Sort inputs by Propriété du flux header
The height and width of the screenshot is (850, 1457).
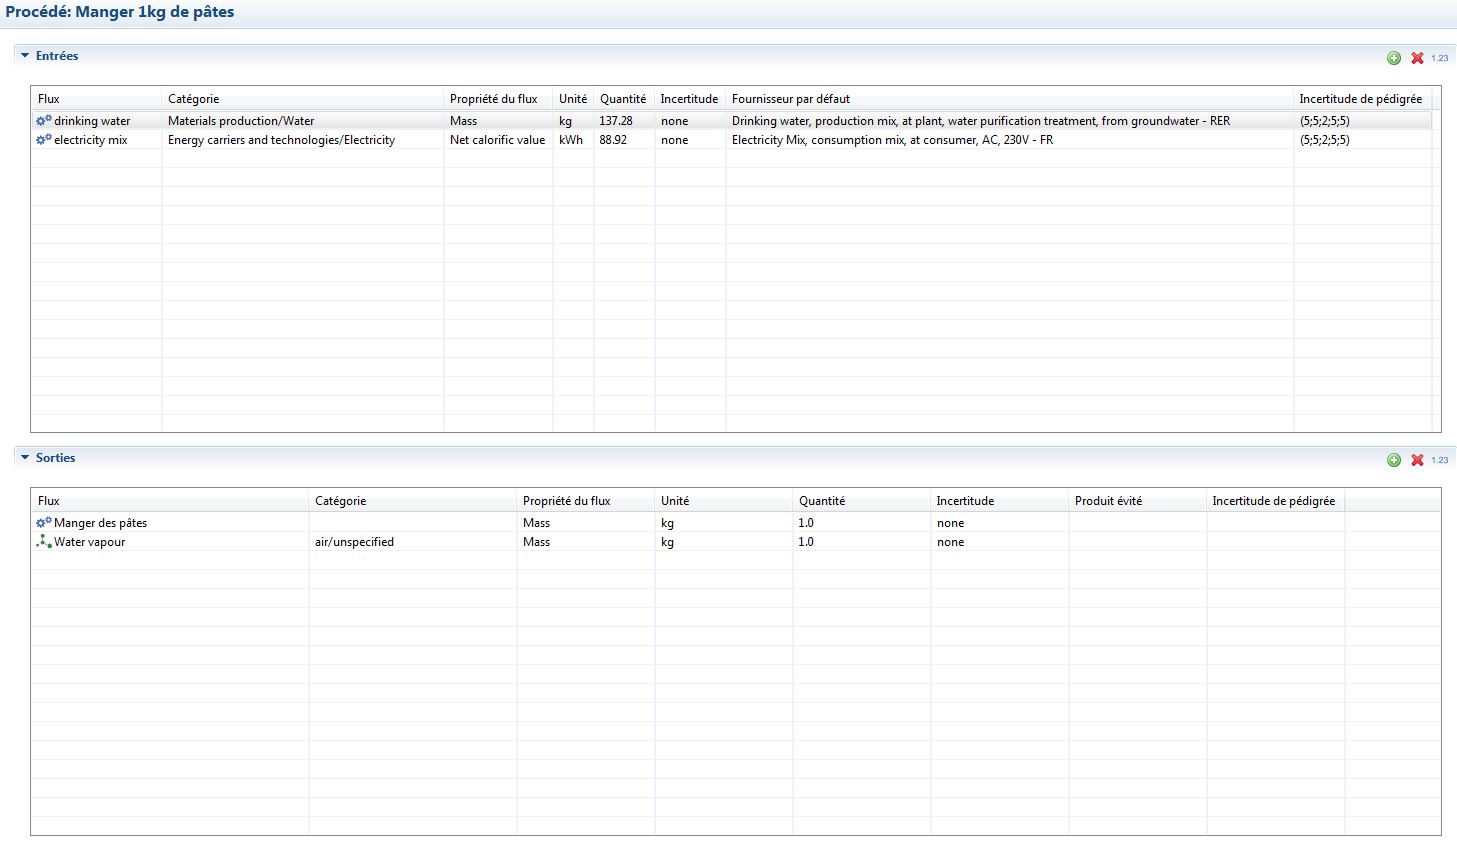click(498, 99)
